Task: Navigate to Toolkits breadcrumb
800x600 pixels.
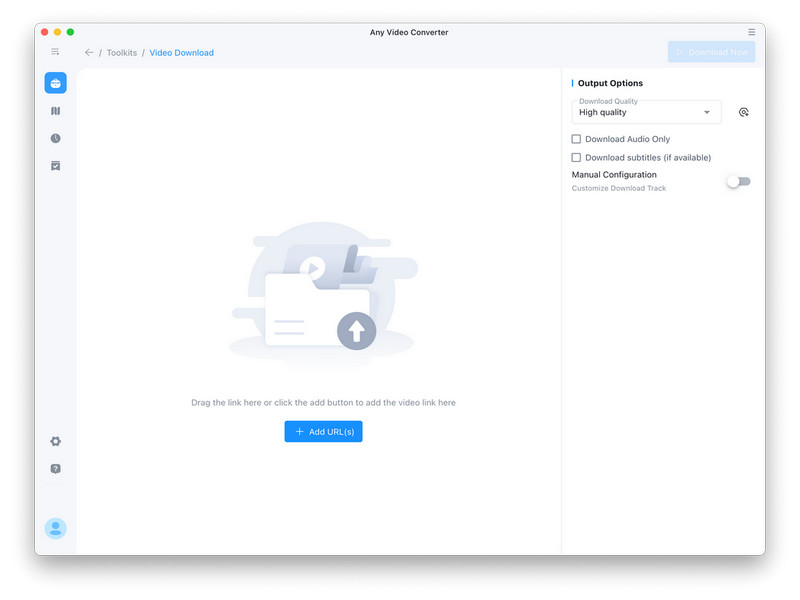Action: coord(122,52)
